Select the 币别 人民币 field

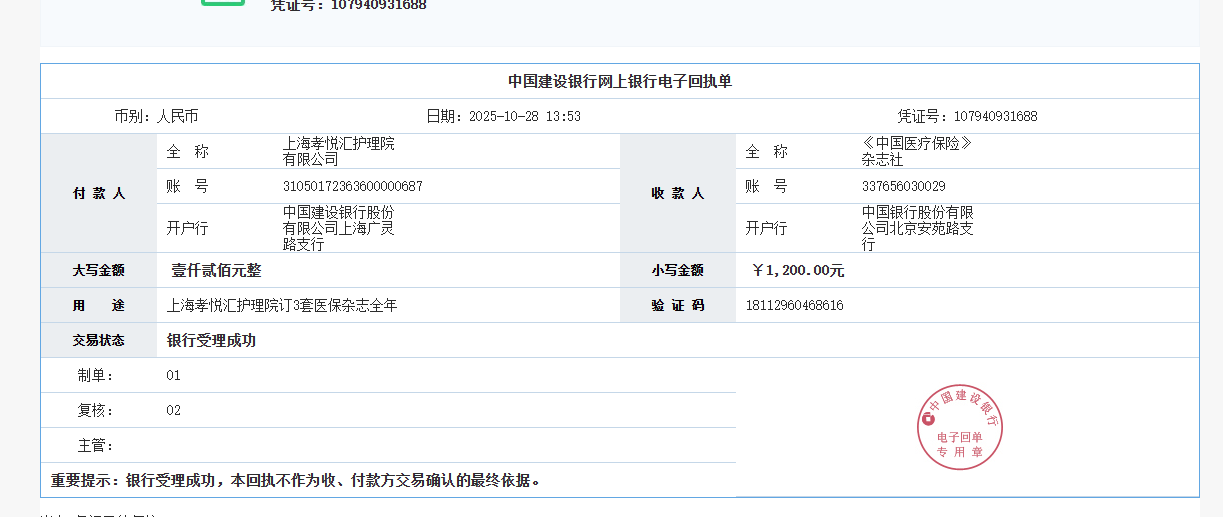pos(156,116)
